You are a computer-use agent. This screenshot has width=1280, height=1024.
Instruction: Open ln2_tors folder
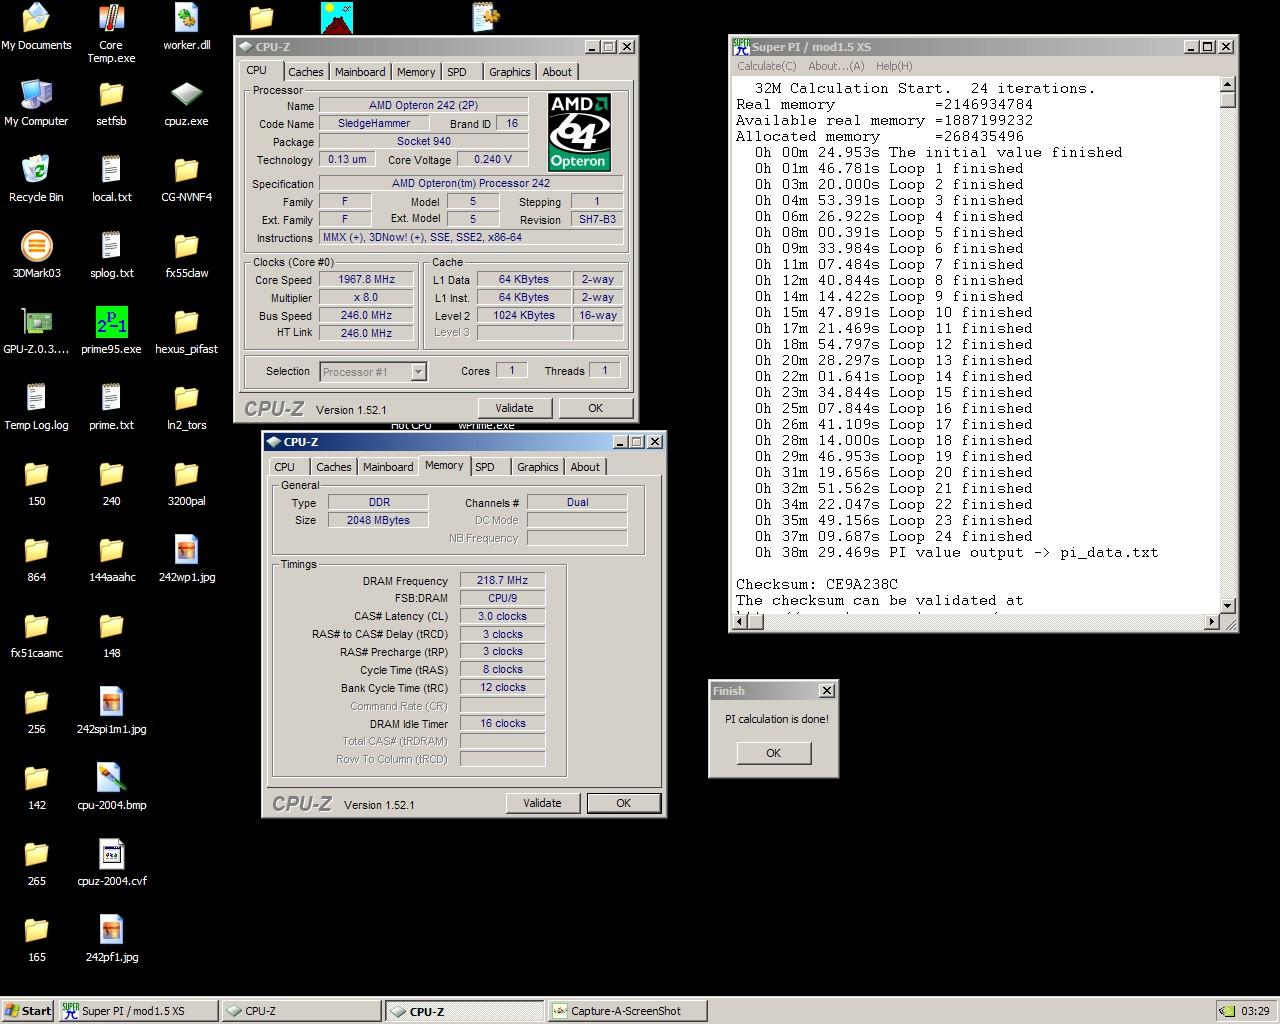[186, 407]
